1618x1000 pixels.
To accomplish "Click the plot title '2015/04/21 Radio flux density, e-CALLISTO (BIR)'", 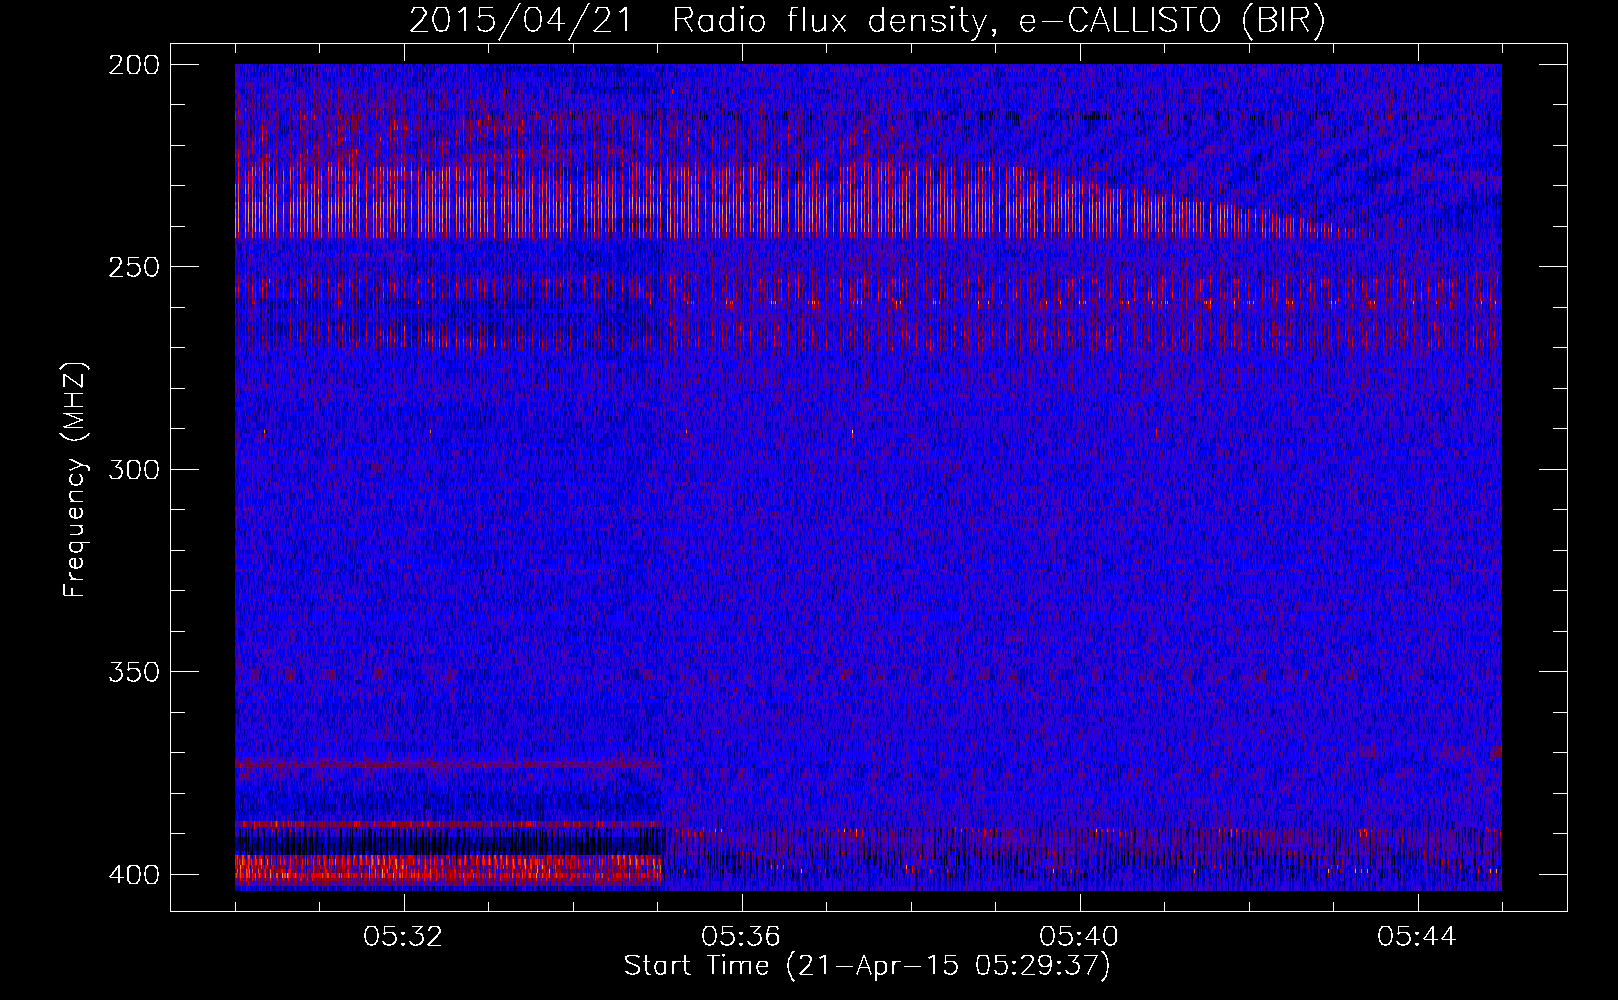I will 867,20.
